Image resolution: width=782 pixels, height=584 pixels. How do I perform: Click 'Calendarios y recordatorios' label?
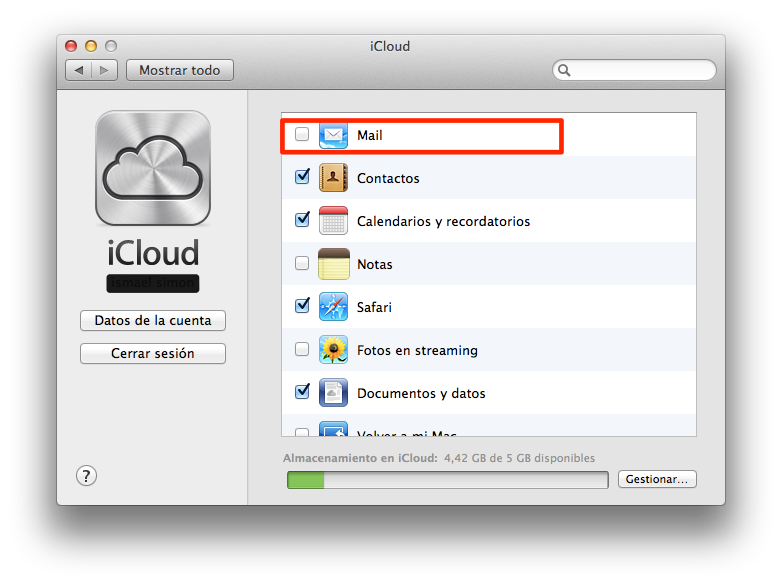443,221
